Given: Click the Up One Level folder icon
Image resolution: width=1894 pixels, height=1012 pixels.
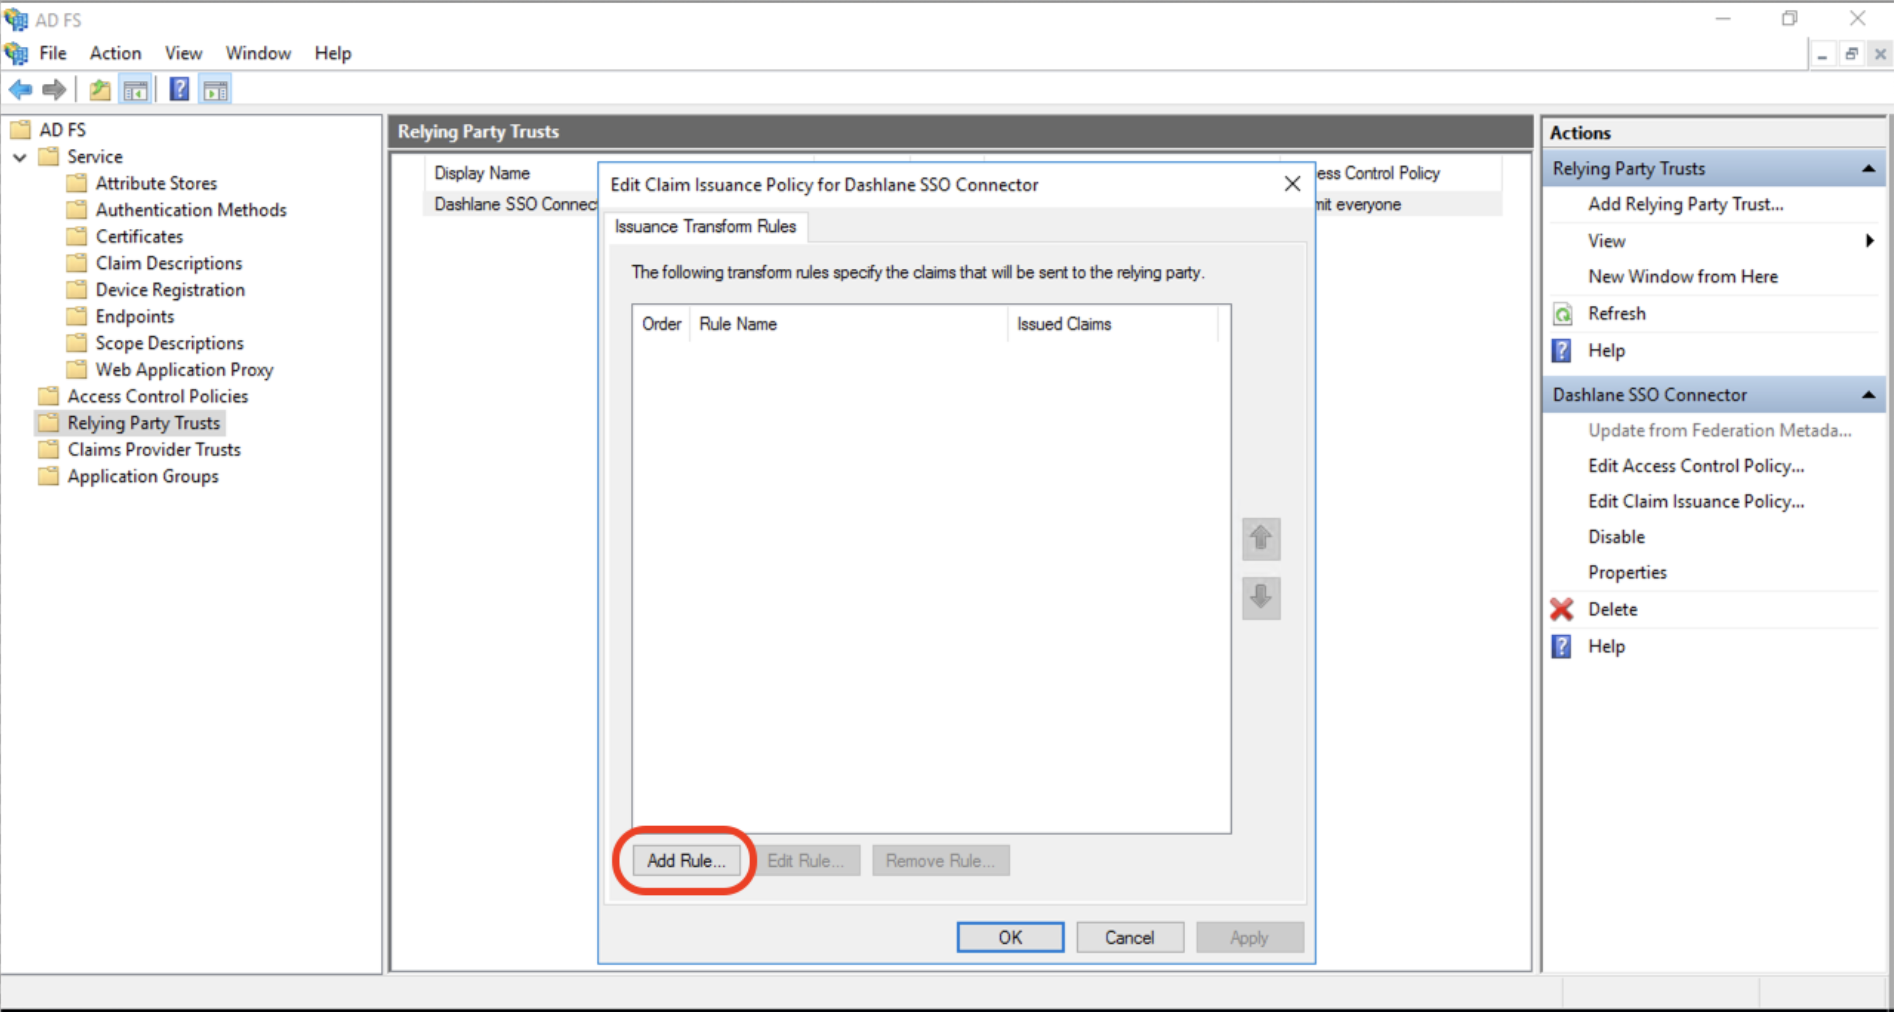Looking at the screenshot, I should point(100,90).
